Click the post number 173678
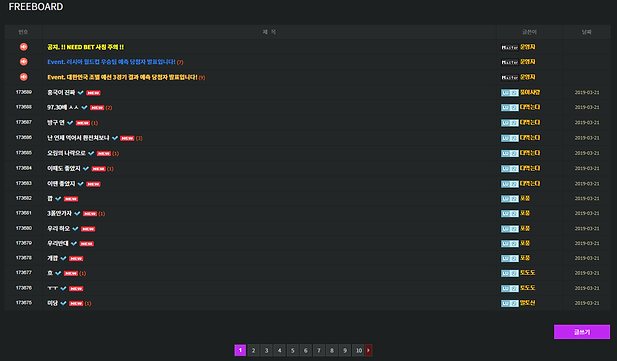Viewport: 617px width, 361px height. pyautogui.click(x=24, y=258)
